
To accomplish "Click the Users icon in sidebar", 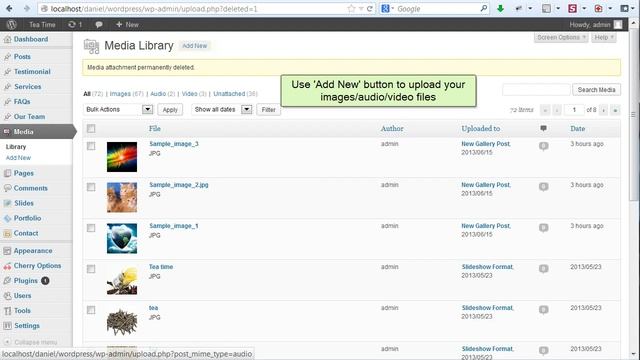I will (7, 296).
